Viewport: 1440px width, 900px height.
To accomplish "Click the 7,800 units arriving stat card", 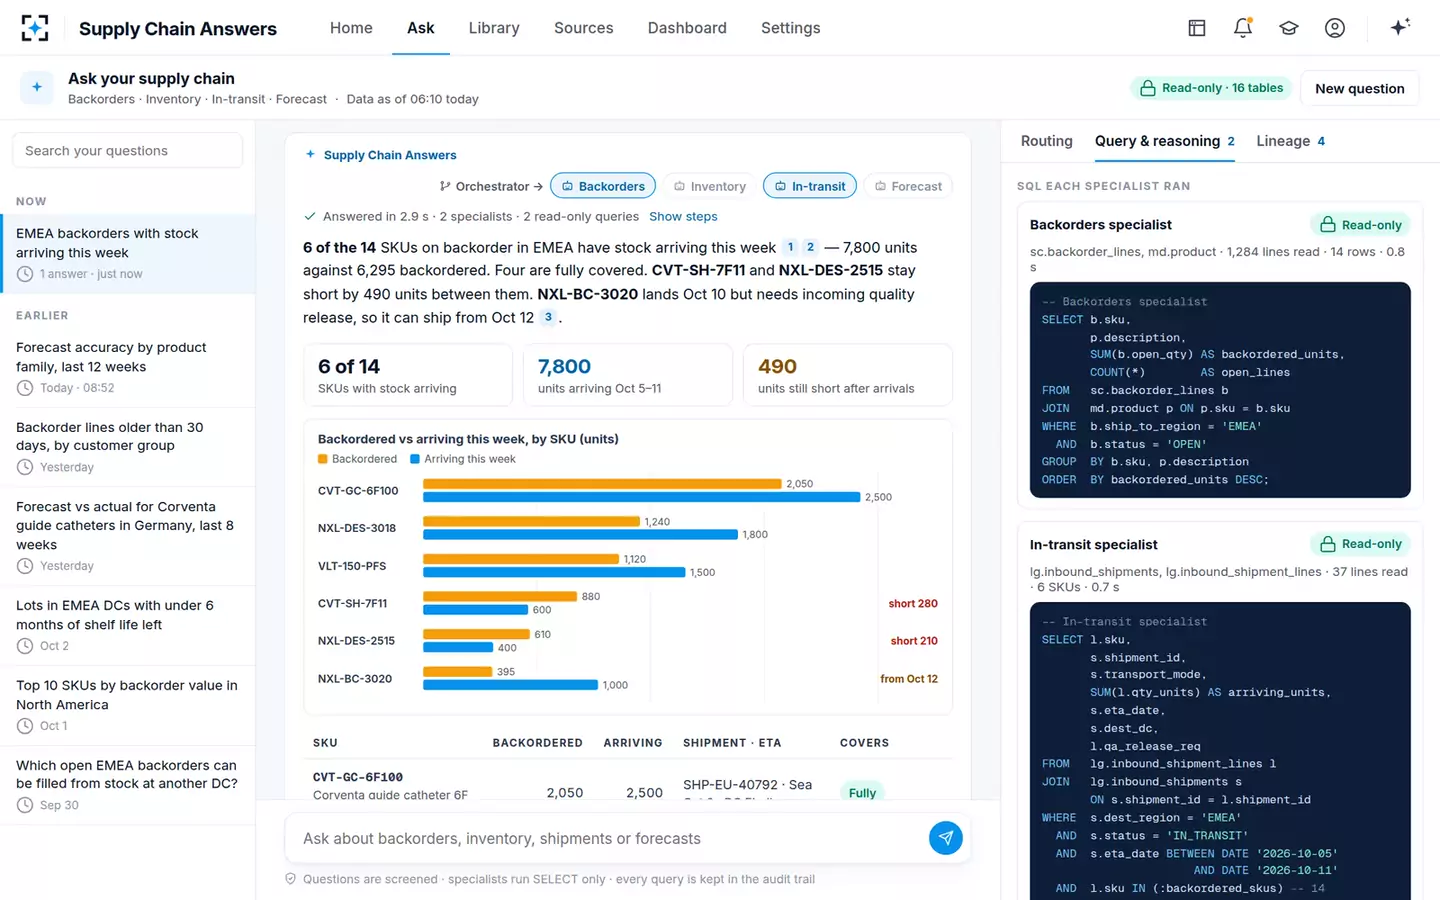I will [627, 375].
